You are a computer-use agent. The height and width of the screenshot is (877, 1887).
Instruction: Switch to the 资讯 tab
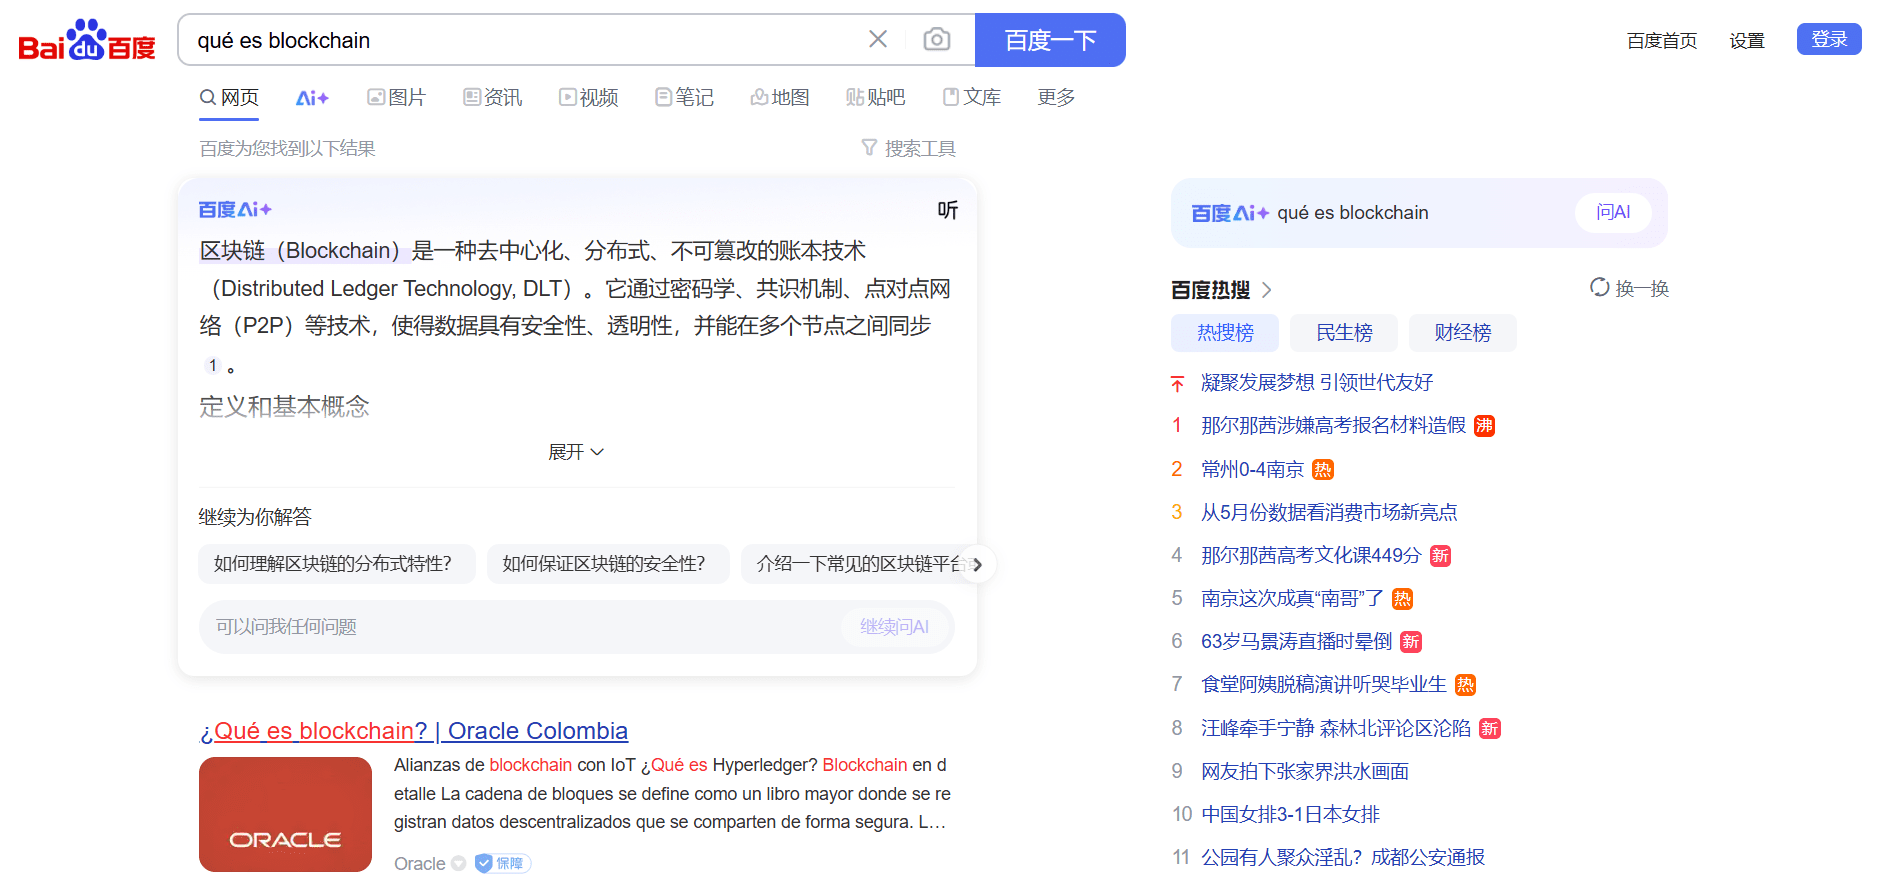click(492, 97)
